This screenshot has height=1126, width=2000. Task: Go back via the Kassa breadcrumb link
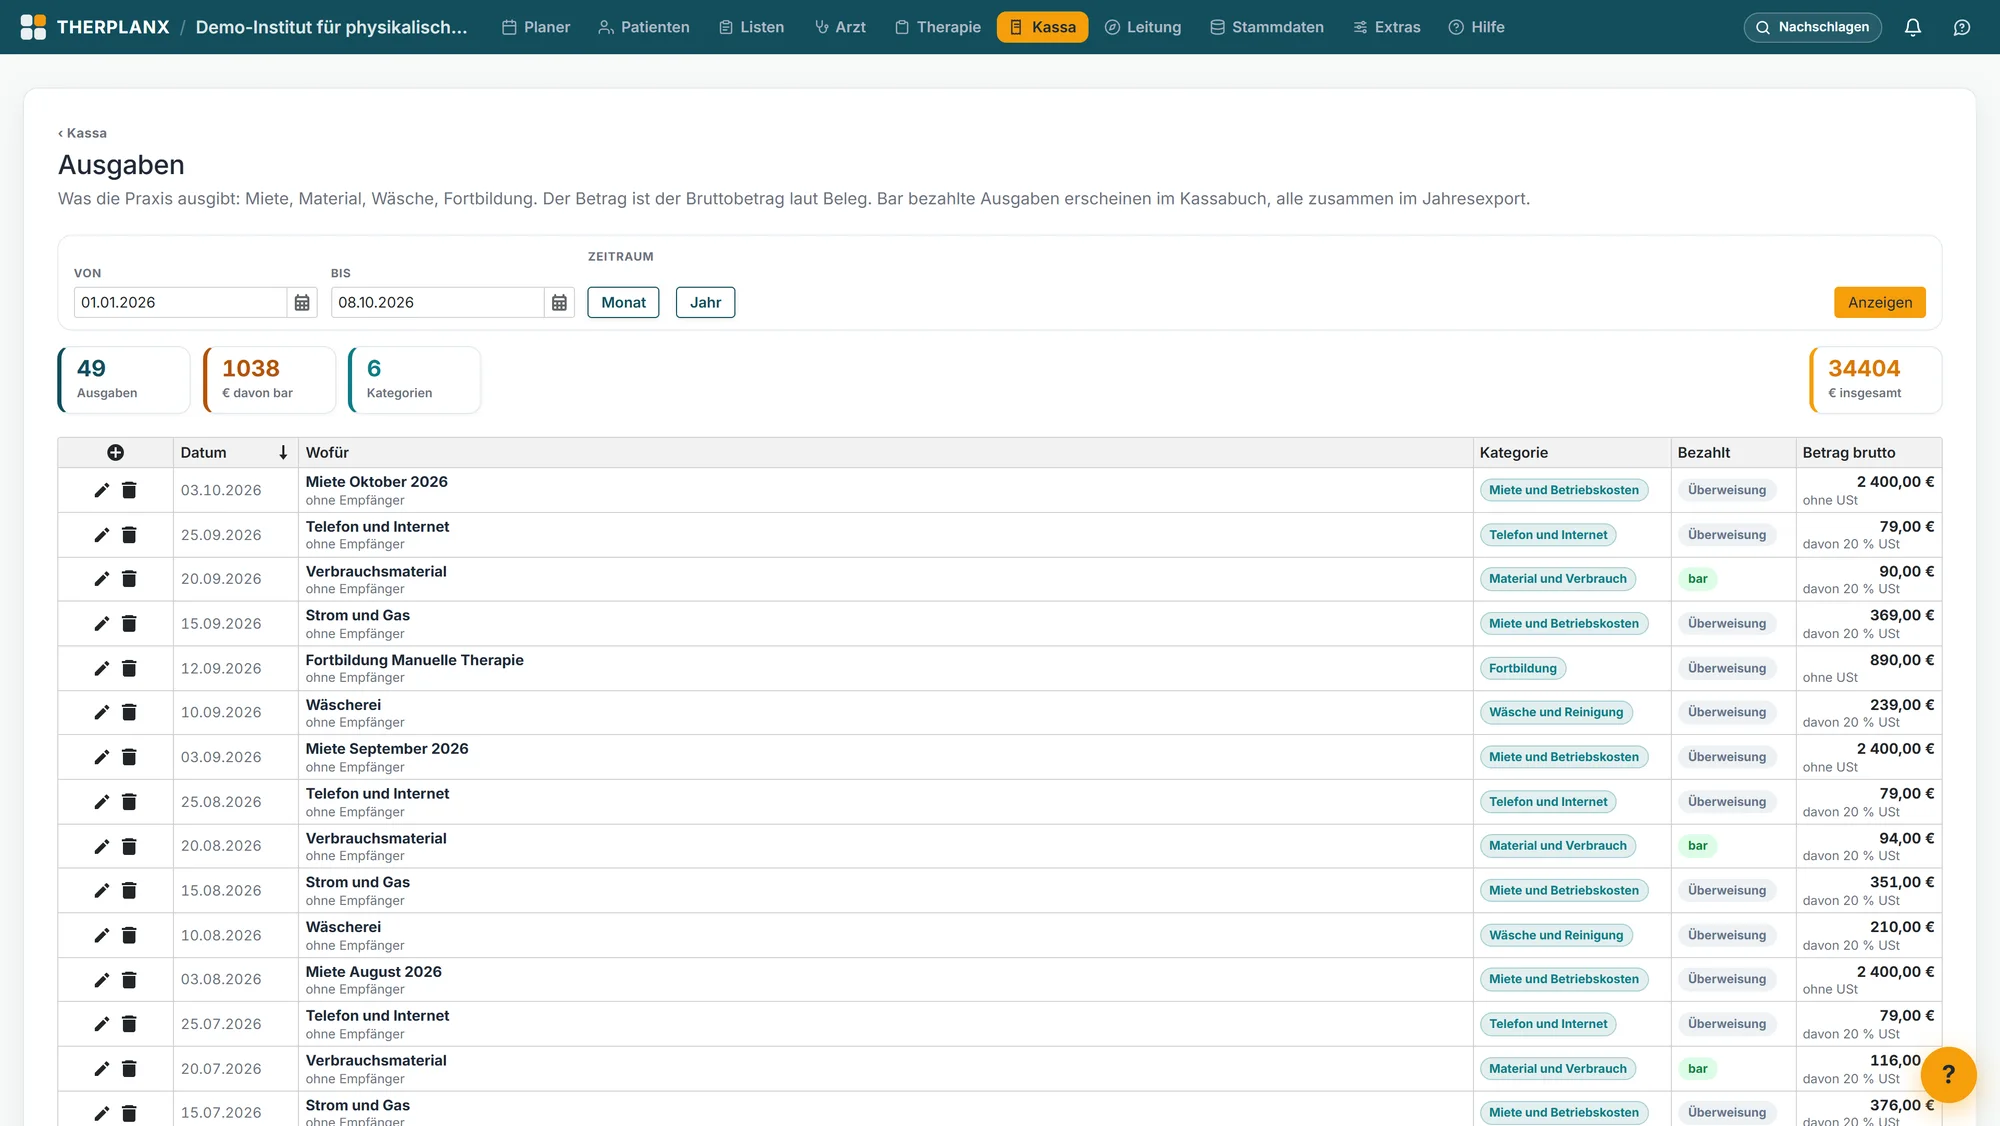point(82,133)
